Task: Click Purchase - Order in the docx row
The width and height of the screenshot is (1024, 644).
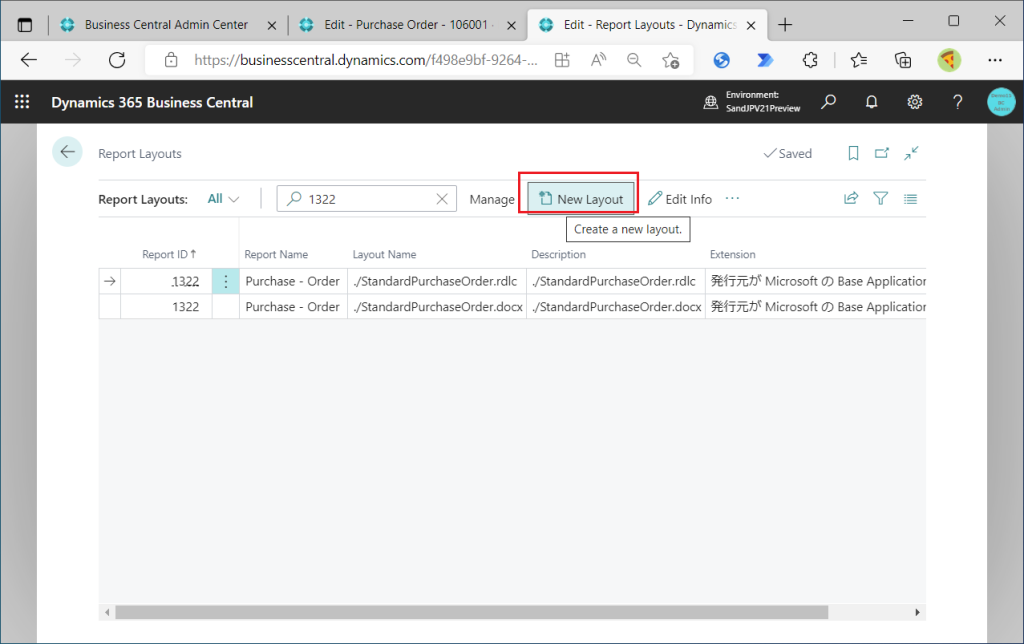Action: click(293, 306)
